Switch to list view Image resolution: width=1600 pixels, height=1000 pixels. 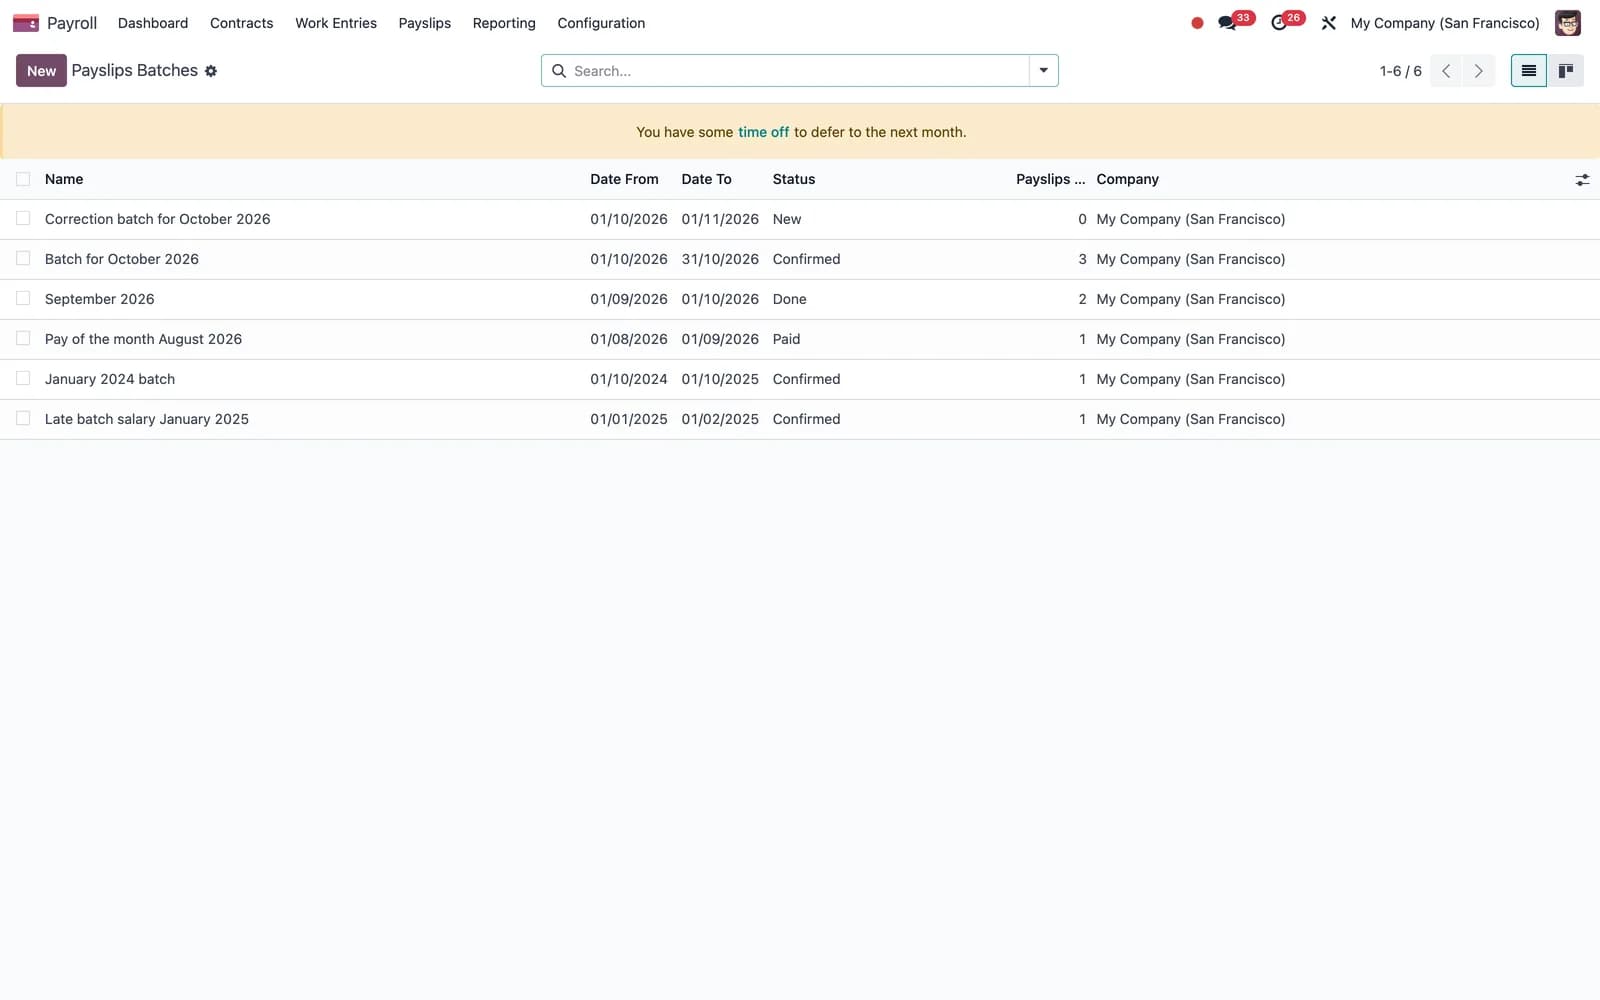click(x=1528, y=71)
